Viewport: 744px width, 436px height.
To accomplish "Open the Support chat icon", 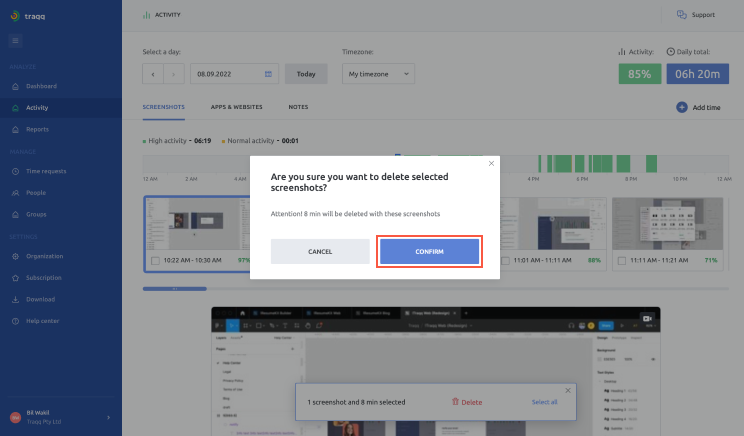I will tap(681, 15).
